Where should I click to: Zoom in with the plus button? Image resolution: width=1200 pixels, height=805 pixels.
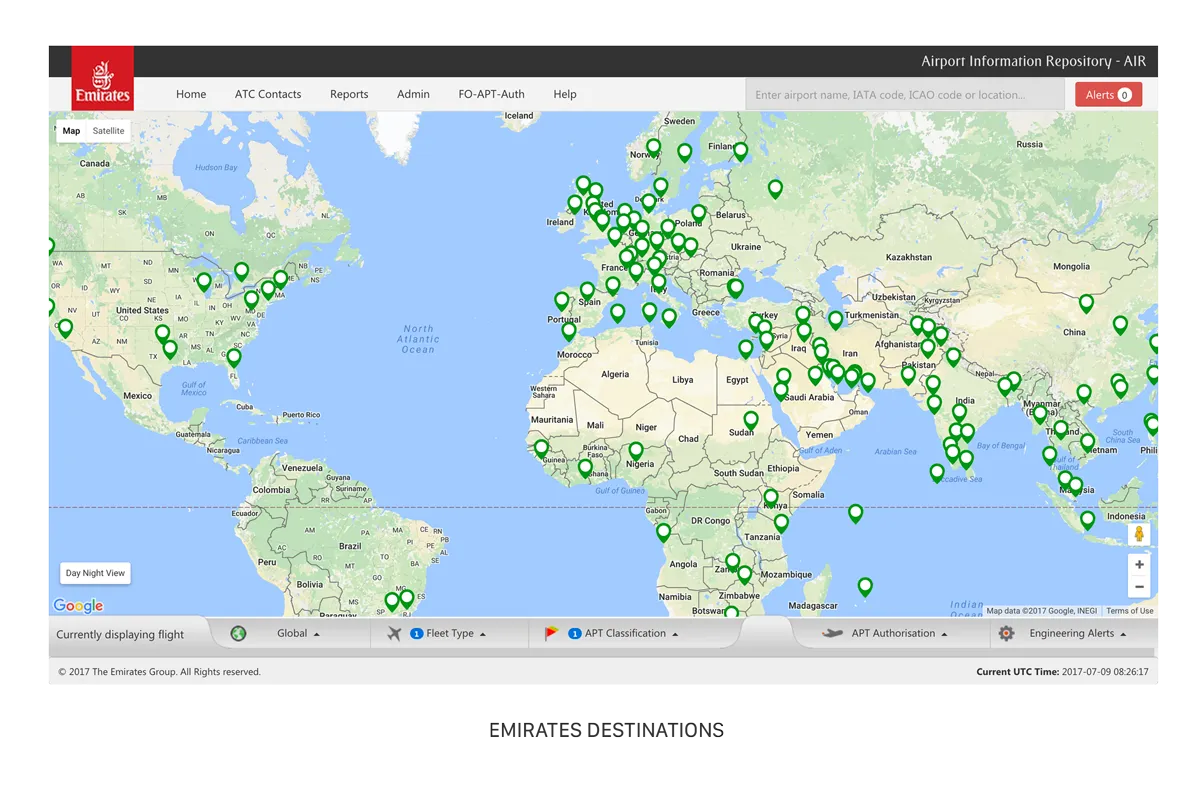point(1139,565)
